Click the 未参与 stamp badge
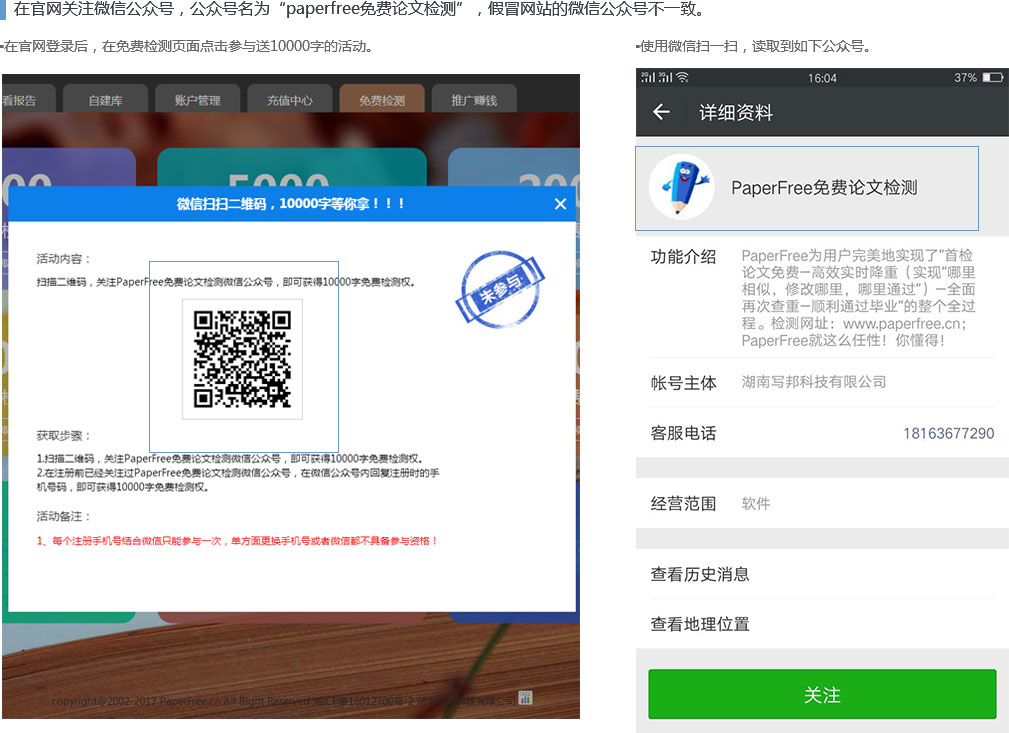Image resolution: width=1009 pixels, height=733 pixels. click(x=500, y=289)
